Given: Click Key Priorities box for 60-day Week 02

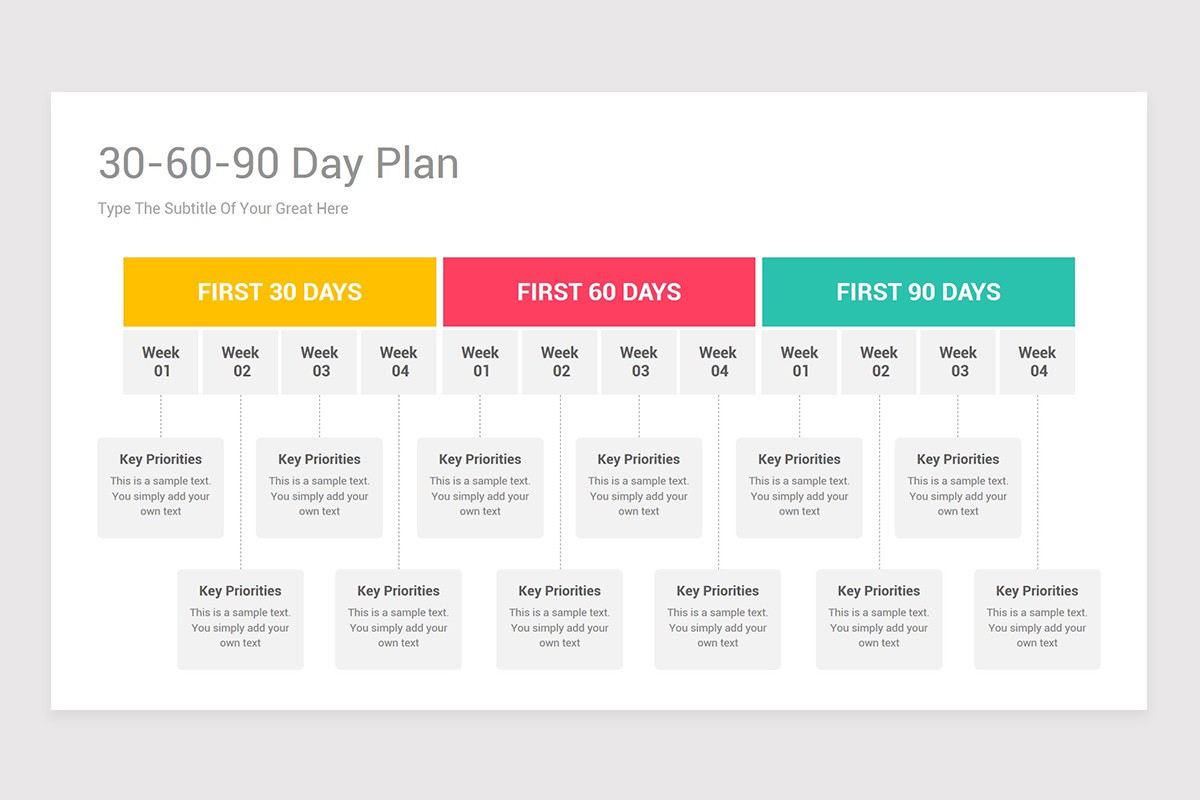Looking at the screenshot, I should 560,620.
